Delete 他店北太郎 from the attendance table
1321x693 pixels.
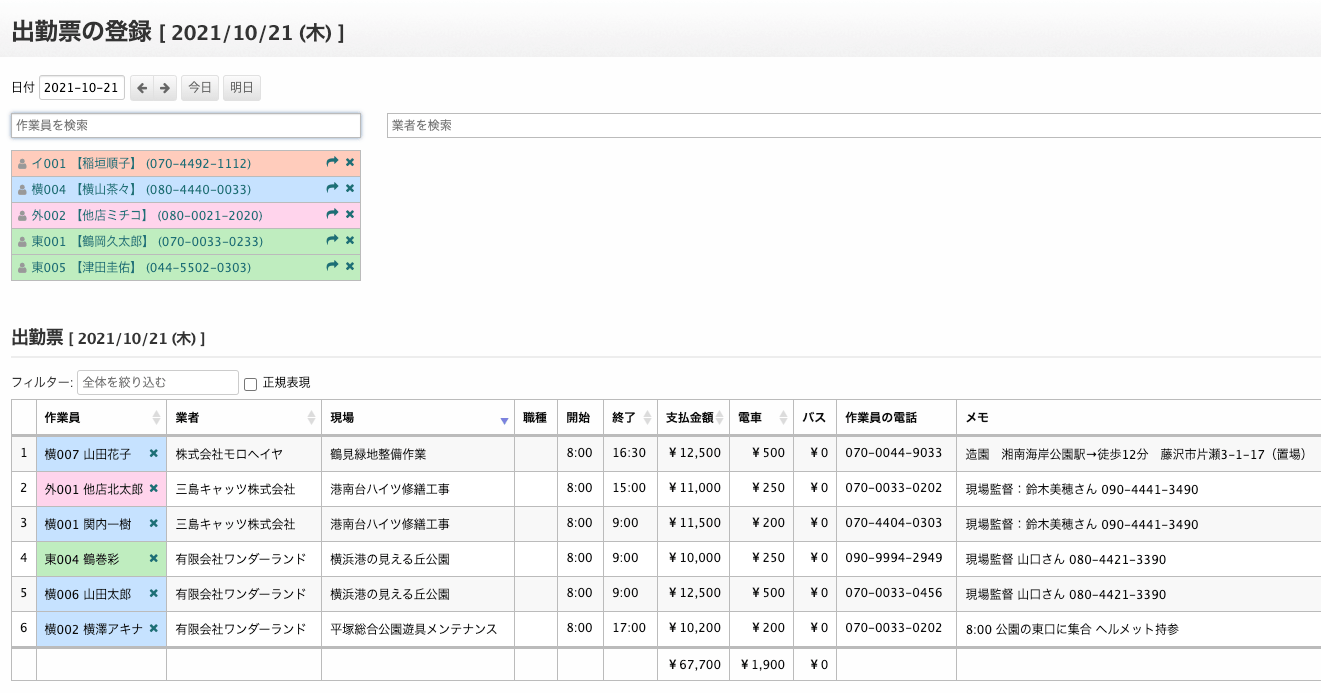coord(154,488)
